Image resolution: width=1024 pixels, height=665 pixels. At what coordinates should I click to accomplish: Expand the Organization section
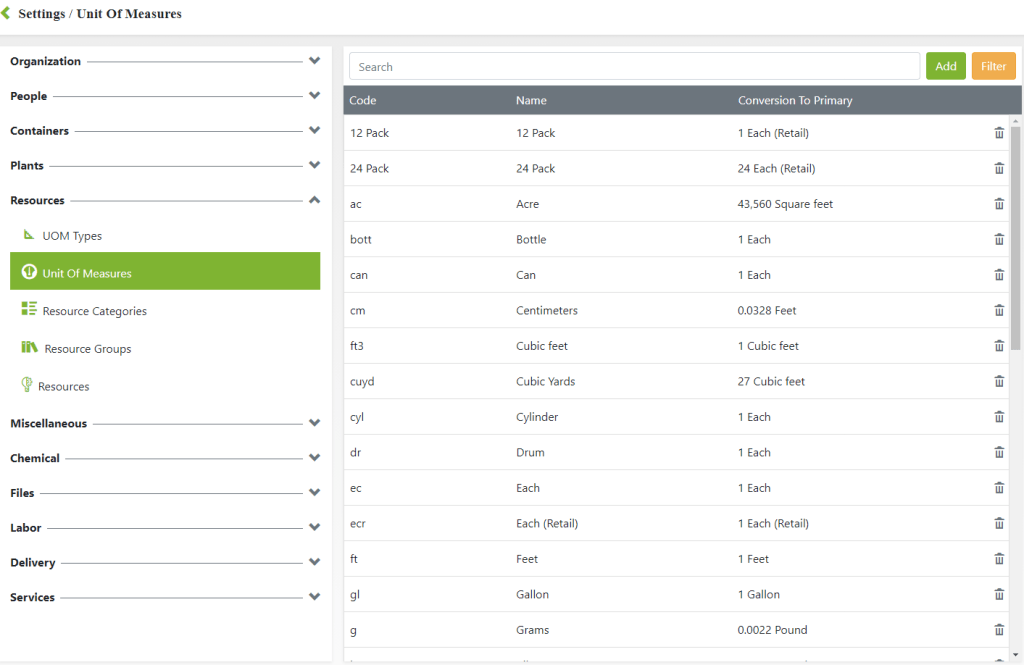pyautogui.click(x=314, y=61)
